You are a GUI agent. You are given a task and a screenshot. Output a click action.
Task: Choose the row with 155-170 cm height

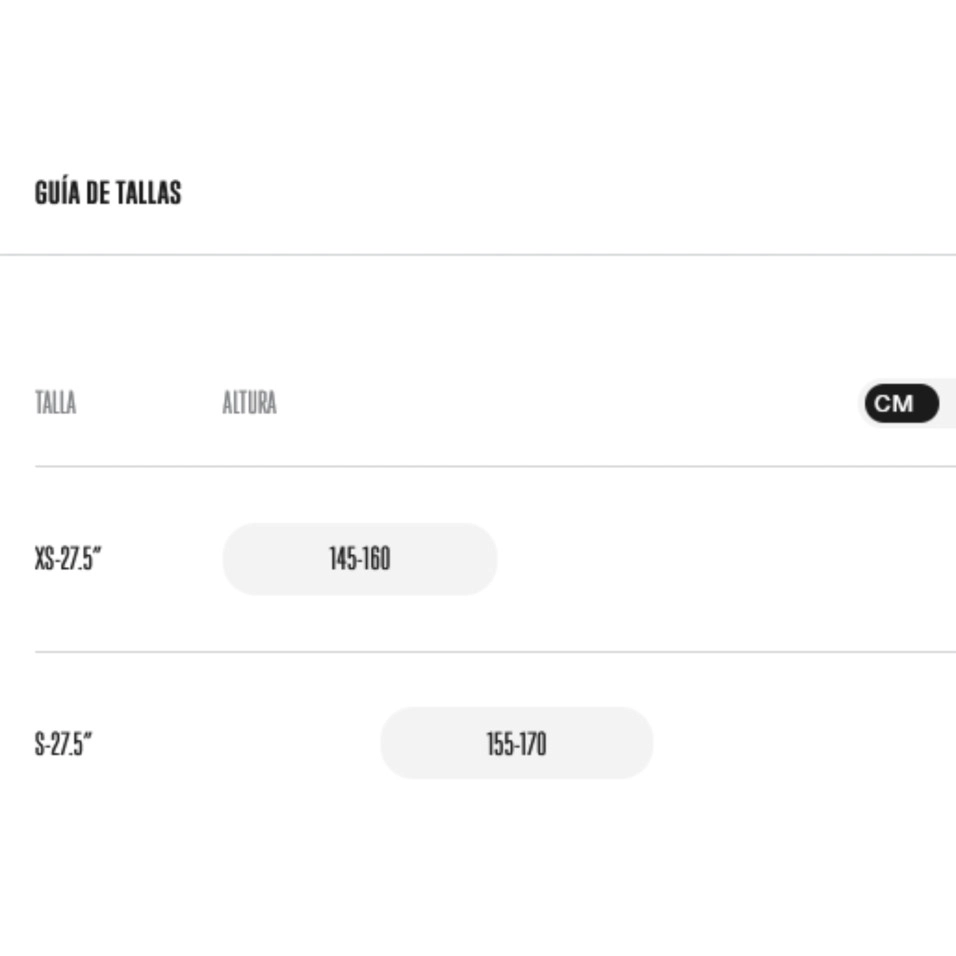pos(495,744)
